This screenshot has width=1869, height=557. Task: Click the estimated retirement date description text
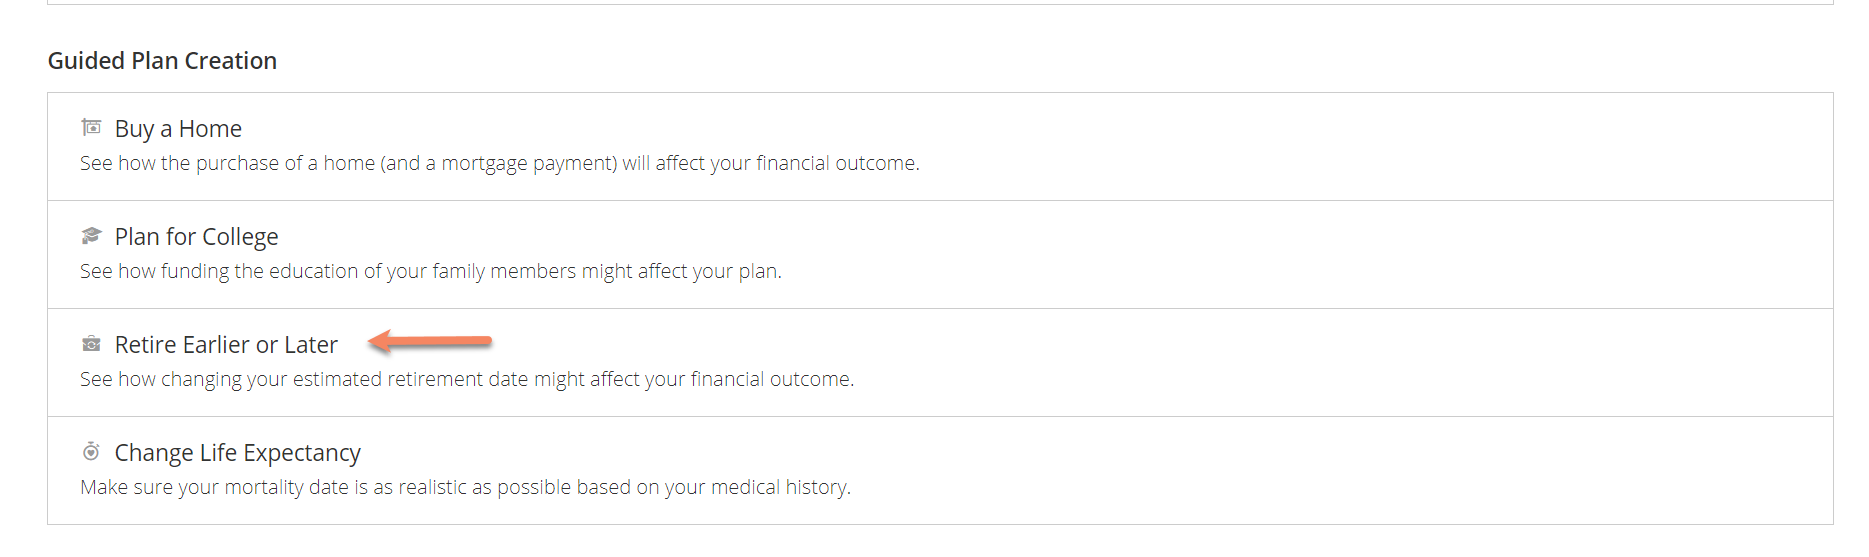click(467, 379)
